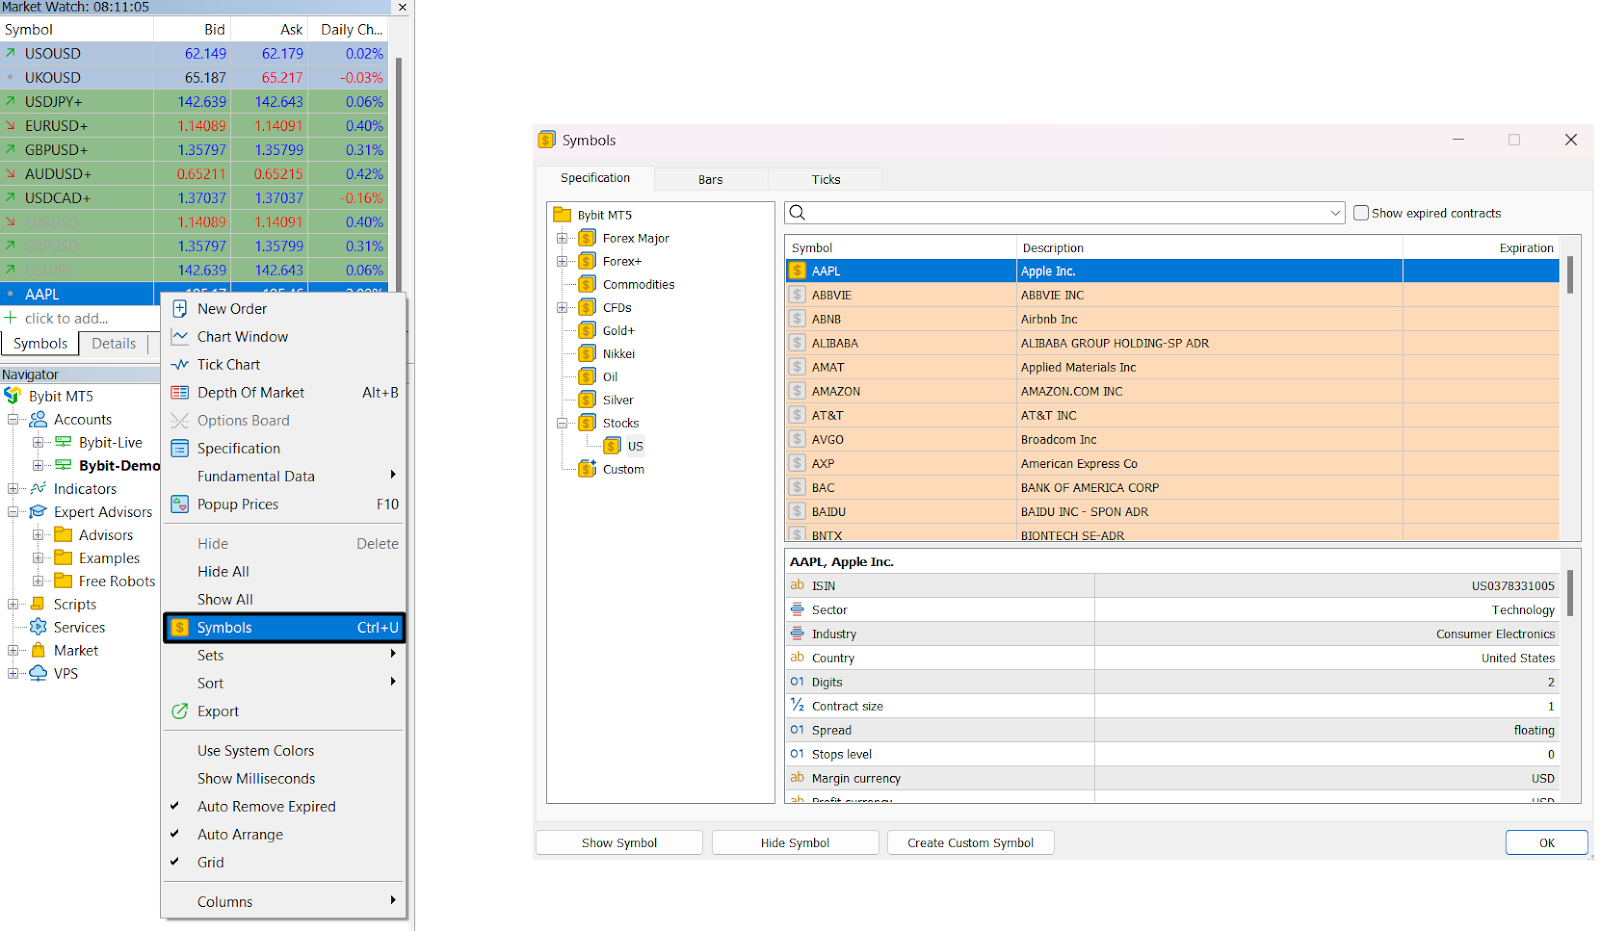This screenshot has height=931, width=1600.
Task: Click the Description column header
Action: click(x=1209, y=248)
